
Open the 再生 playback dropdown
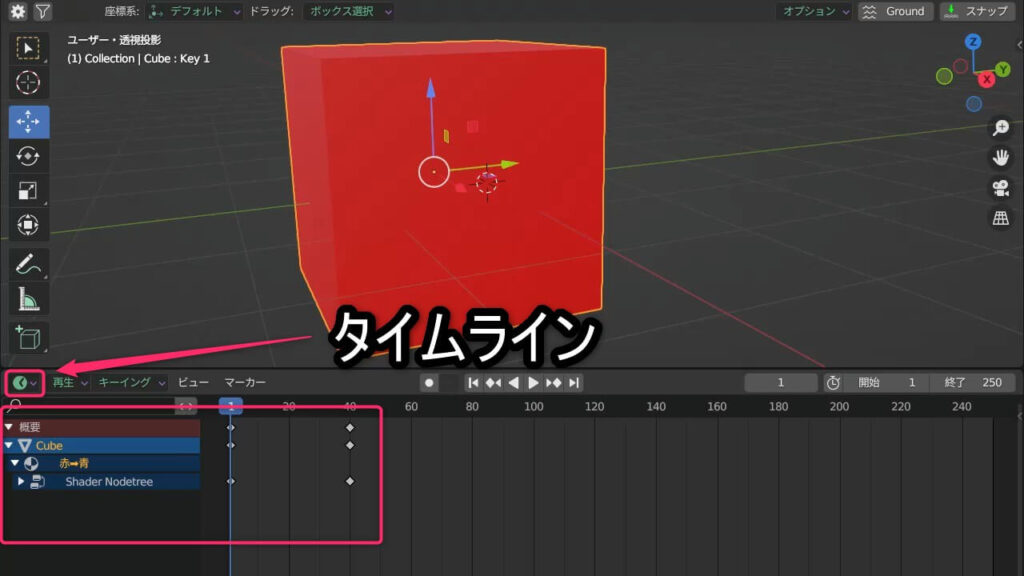coord(70,383)
